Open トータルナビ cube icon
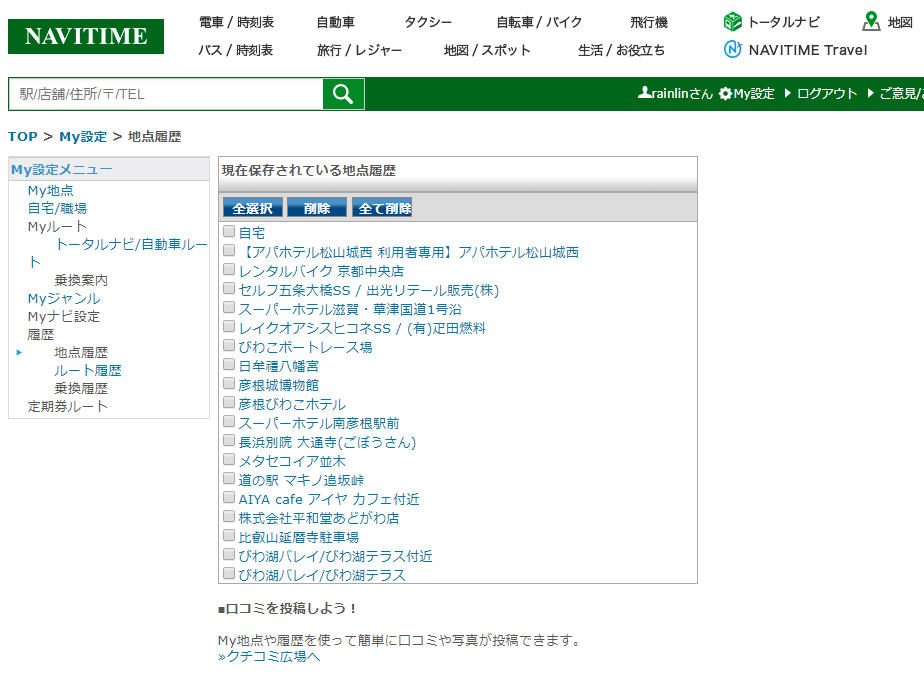Screen dimensions: 924x697 [733, 22]
